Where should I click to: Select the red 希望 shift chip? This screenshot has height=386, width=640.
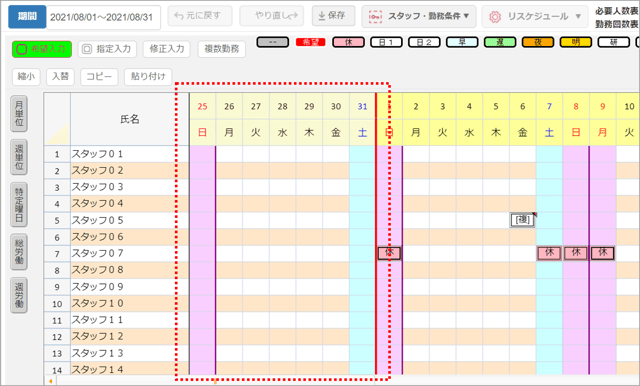pos(311,42)
